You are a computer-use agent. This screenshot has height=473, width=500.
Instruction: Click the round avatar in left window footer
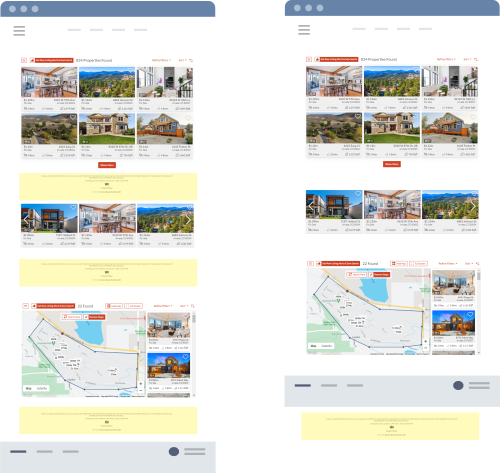[x=174, y=452]
